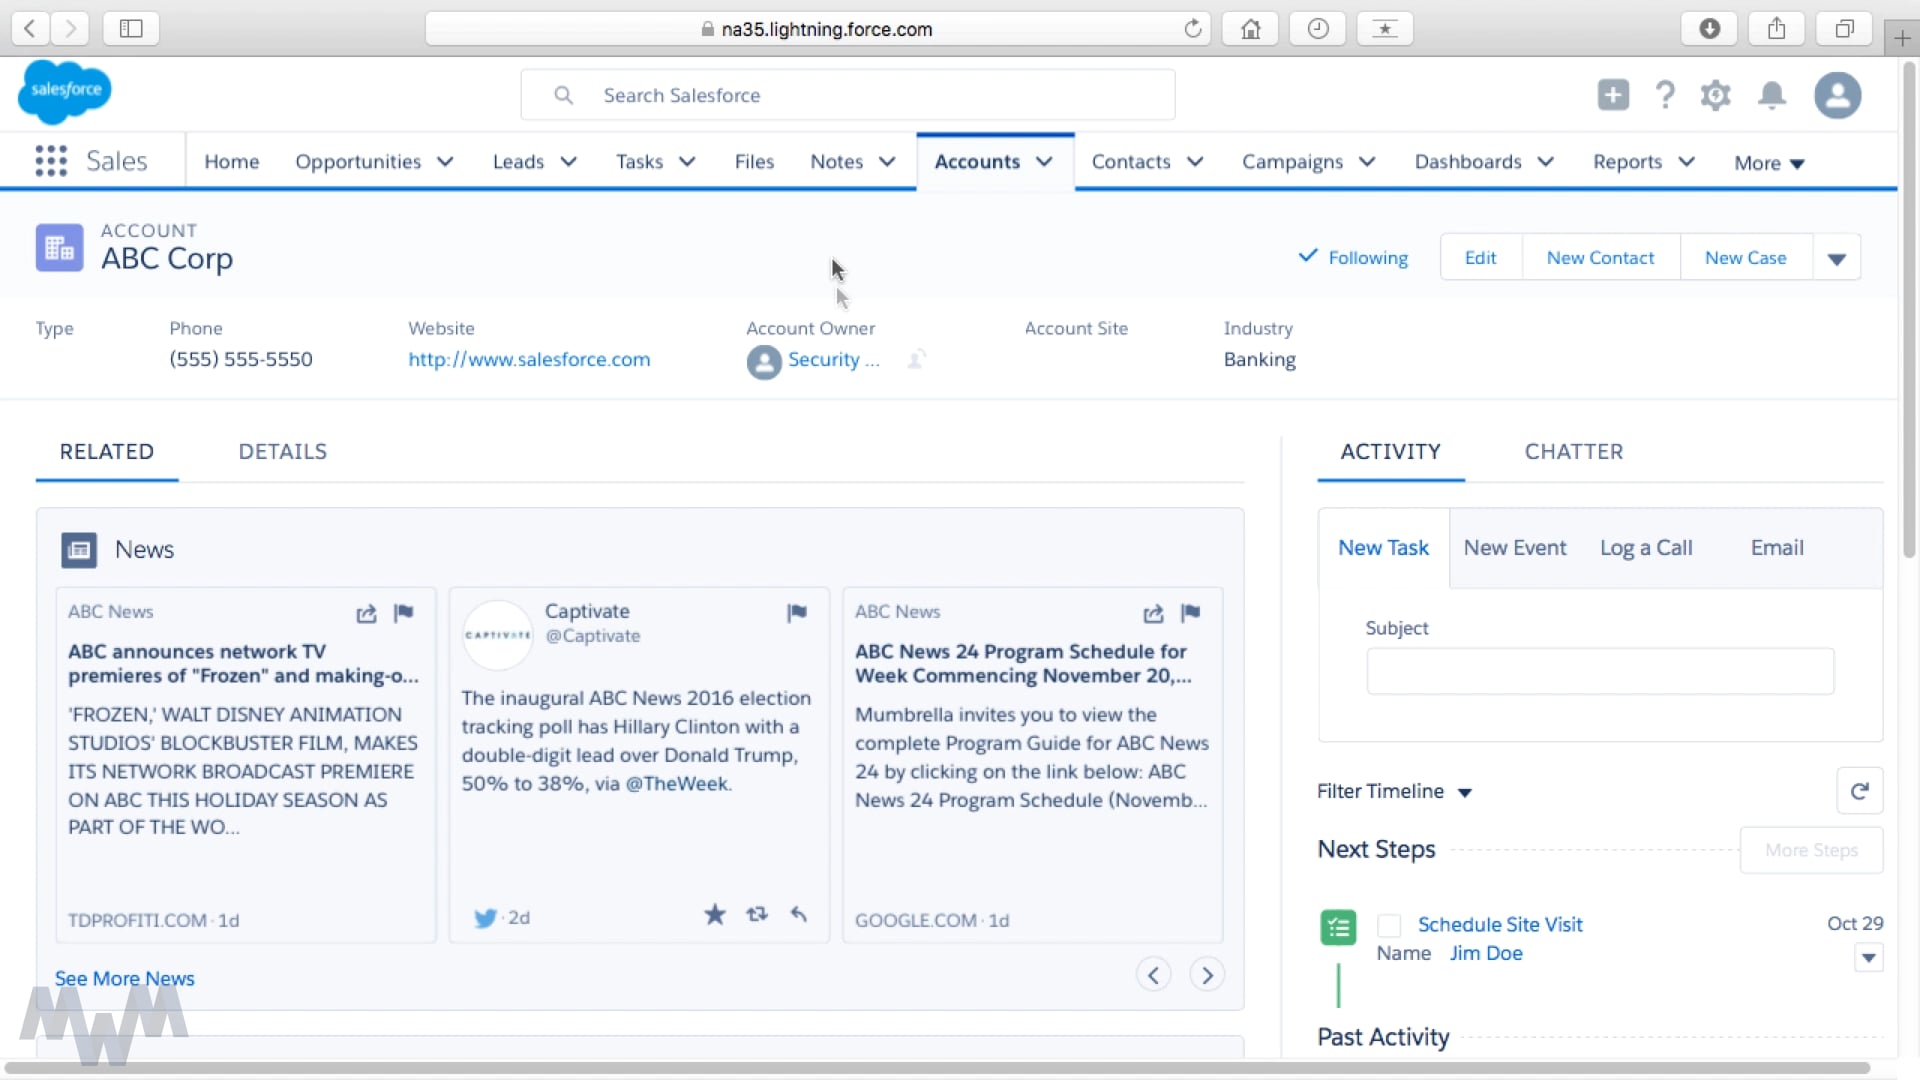
Task: Click the News section icon
Action: point(79,550)
